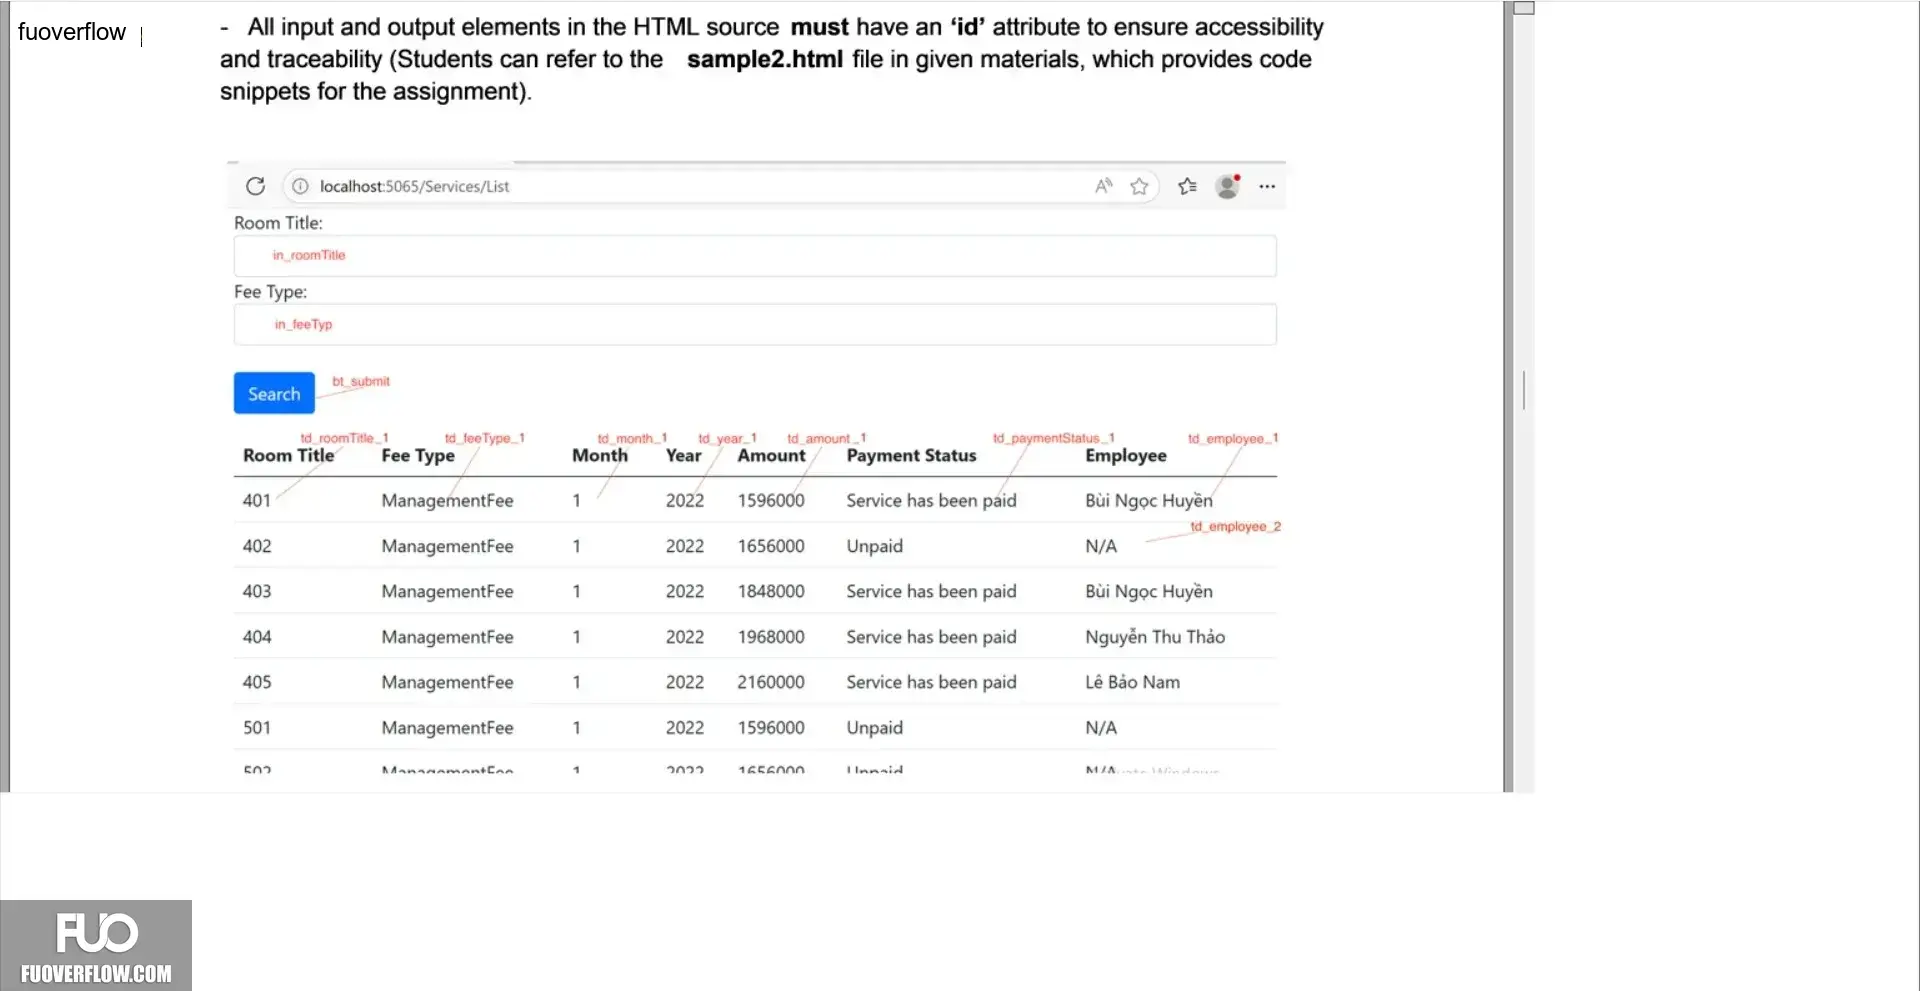Image resolution: width=1920 pixels, height=991 pixels.
Task: Click the site information icon in the address bar
Action: [300, 186]
